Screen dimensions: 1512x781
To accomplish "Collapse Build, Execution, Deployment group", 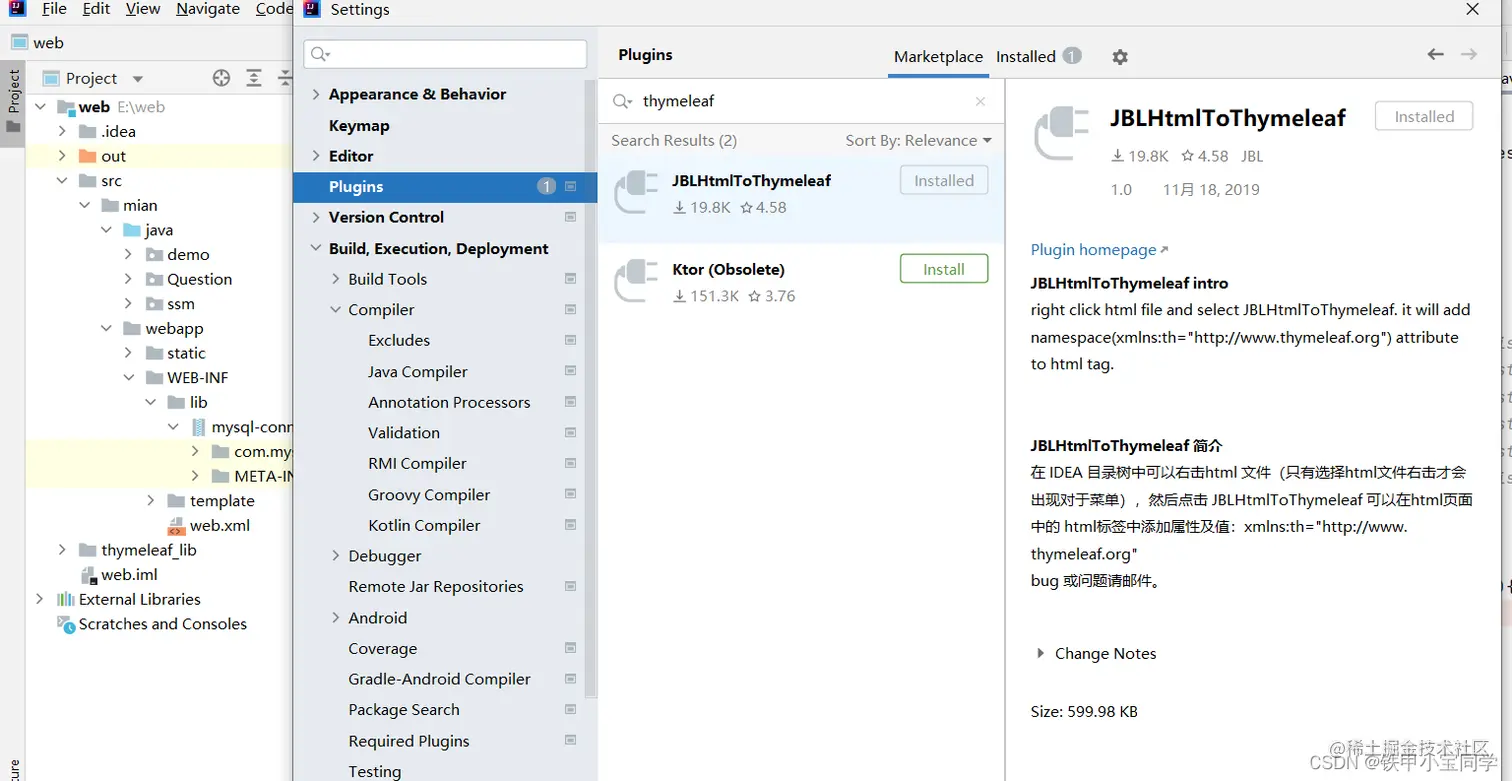I will point(316,248).
